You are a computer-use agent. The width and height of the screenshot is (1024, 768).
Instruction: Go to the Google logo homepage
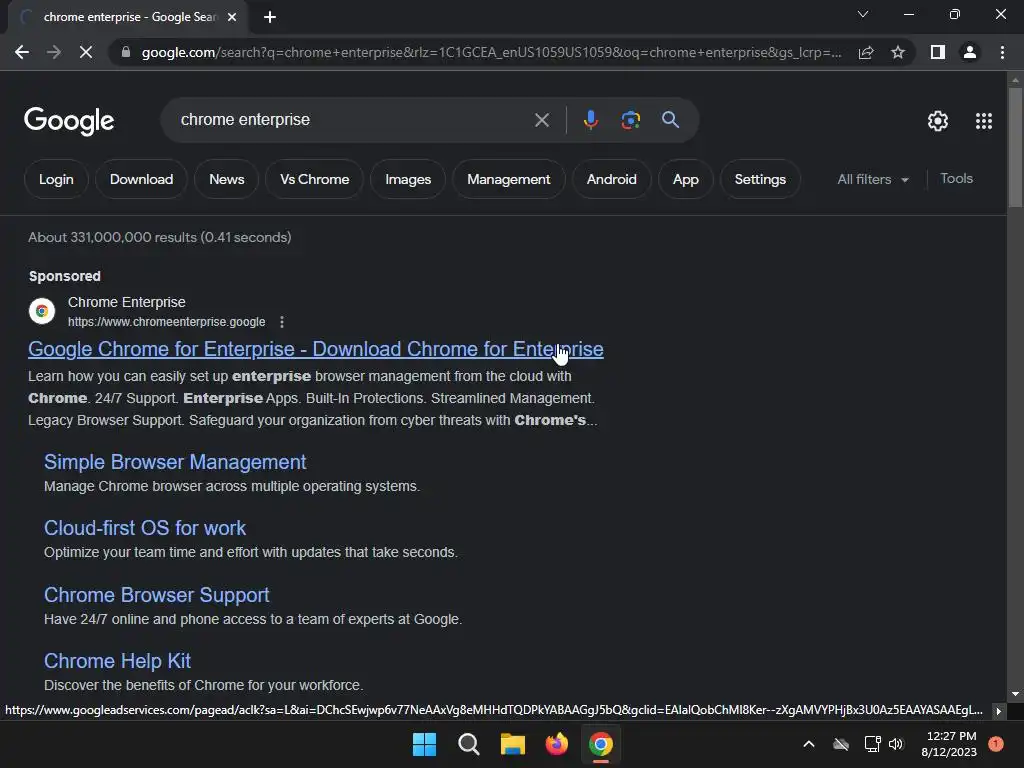69,121
